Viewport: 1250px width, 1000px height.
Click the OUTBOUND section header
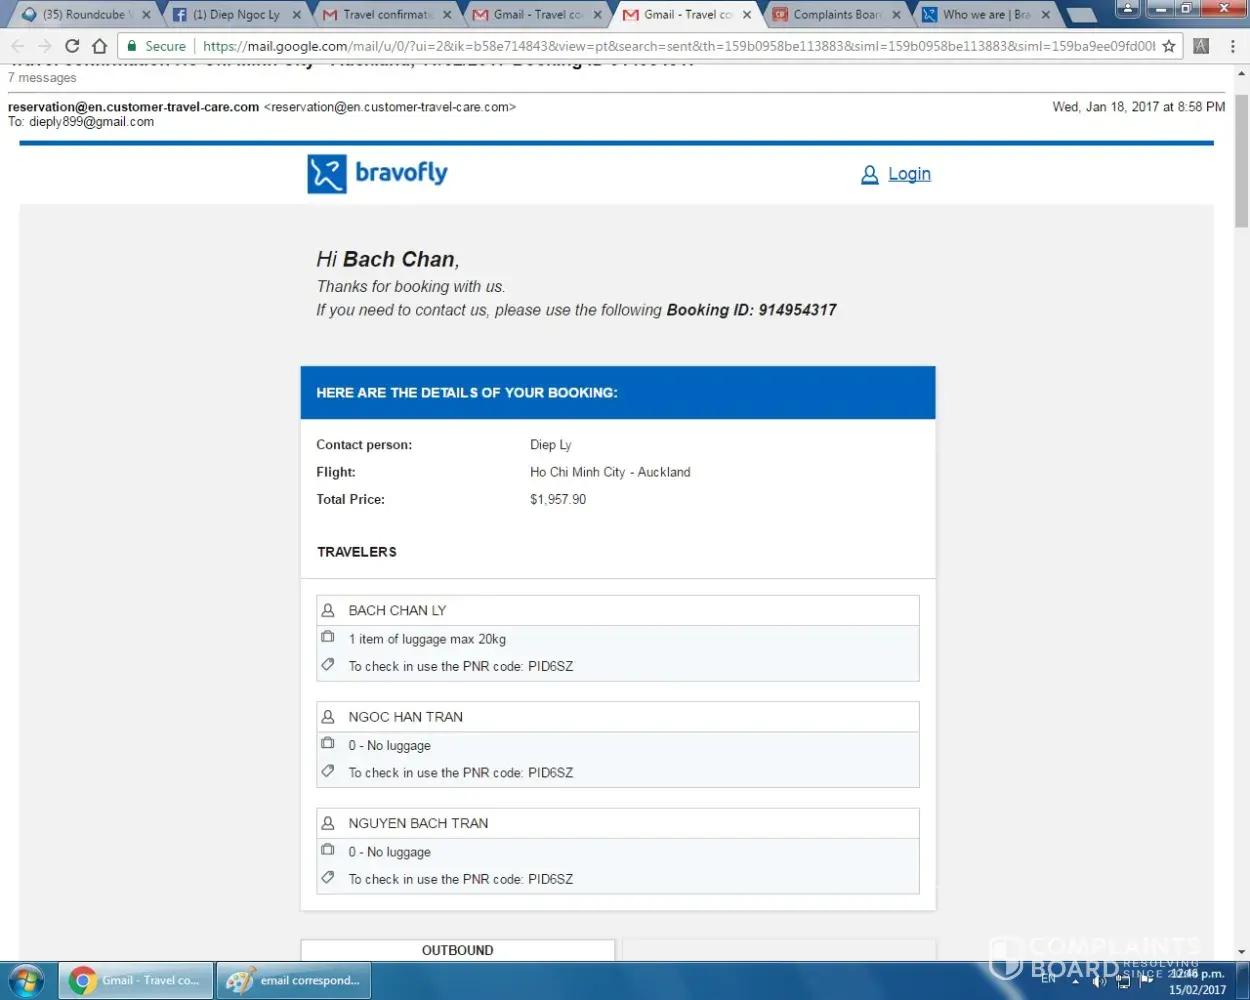pyautogui.click(x=457, y=950)
